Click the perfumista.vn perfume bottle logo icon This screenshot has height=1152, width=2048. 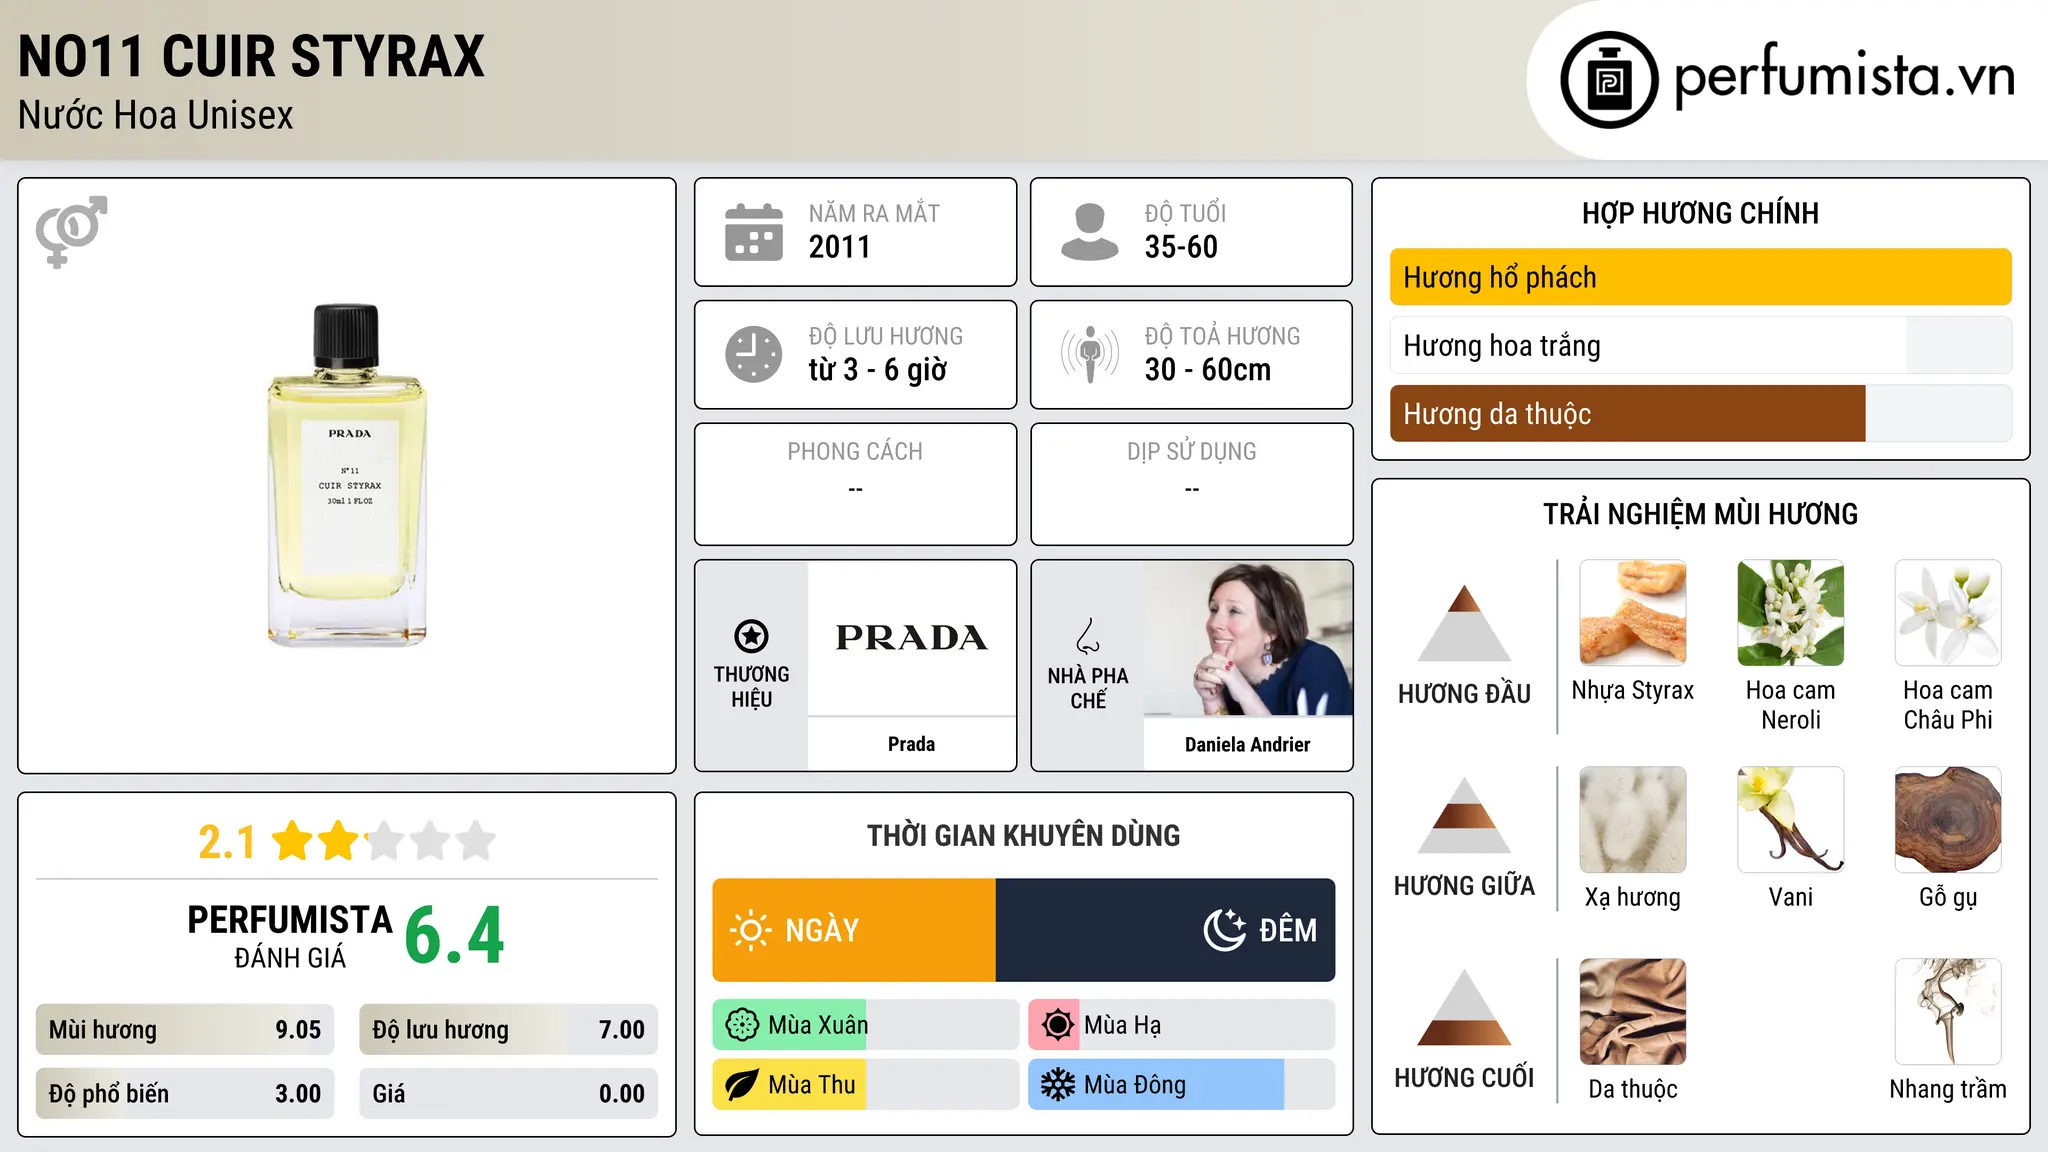(1609, 80)
